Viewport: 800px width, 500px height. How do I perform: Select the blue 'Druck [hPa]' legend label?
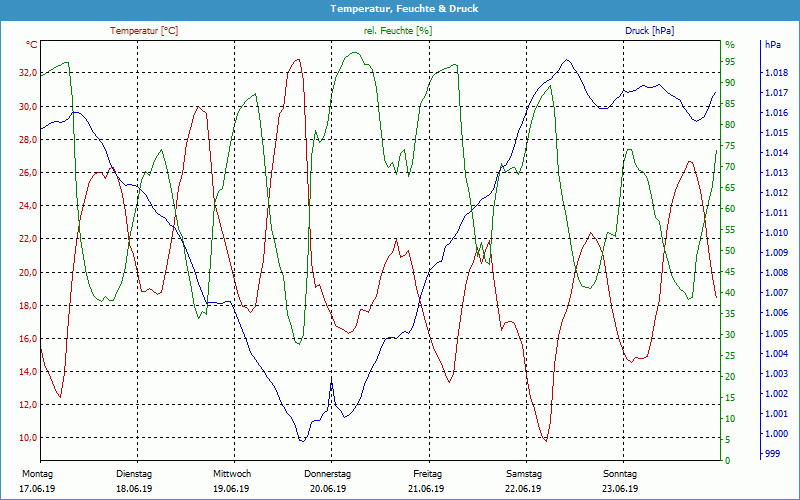click(649, 31)
